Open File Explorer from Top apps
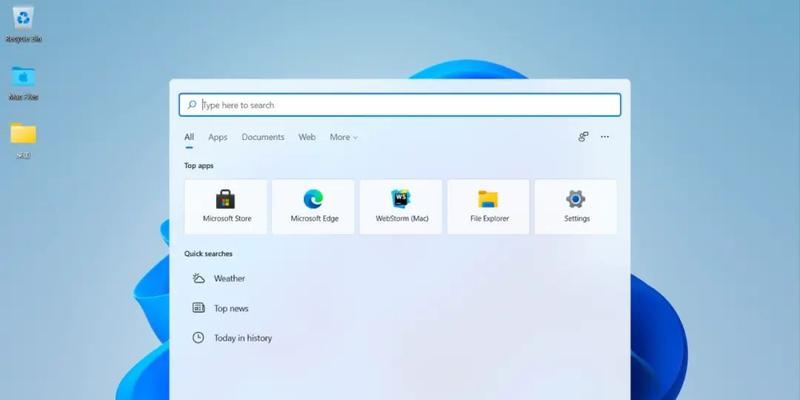This screenshot has height=400, width=800. [489, 207]
